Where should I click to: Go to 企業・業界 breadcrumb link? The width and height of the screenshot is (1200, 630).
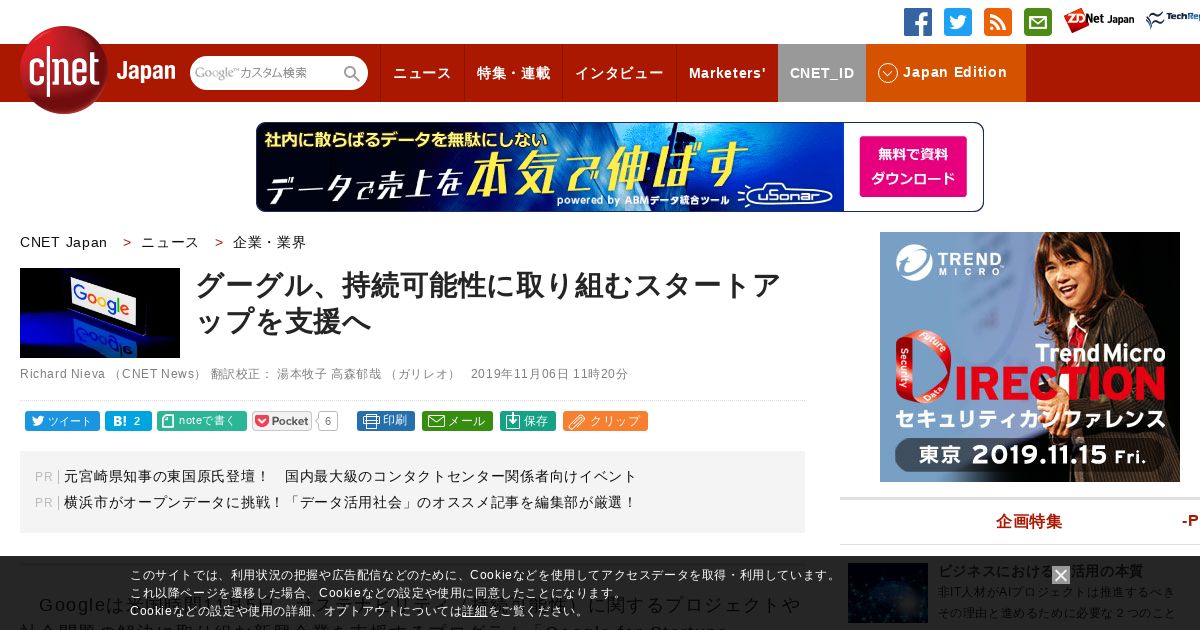[x=269, y=242]
